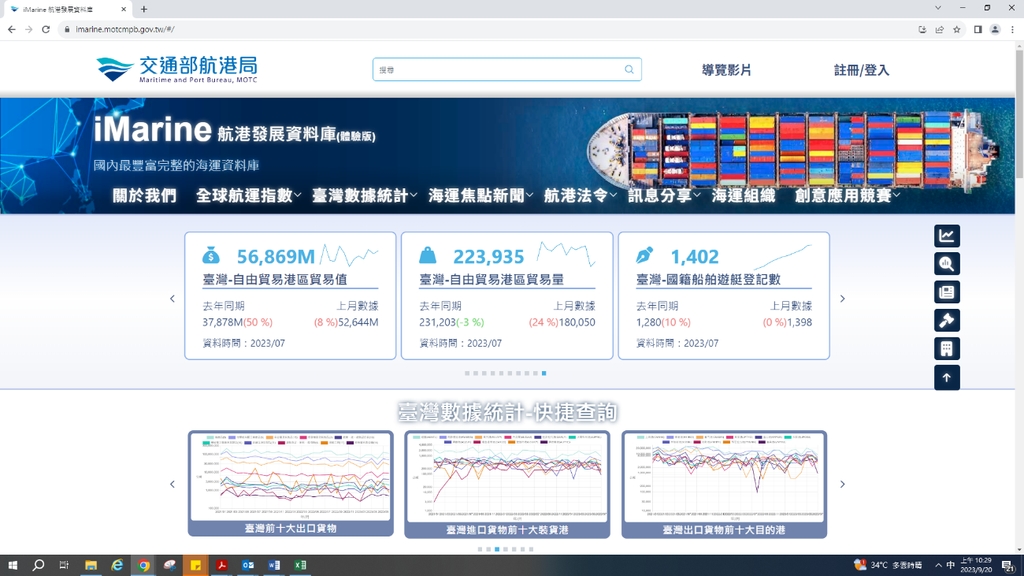1024x576 pixels.
Task: Expand the 創意應用競賽 menu
Action: pyautogui.click(x=847, y=195)
